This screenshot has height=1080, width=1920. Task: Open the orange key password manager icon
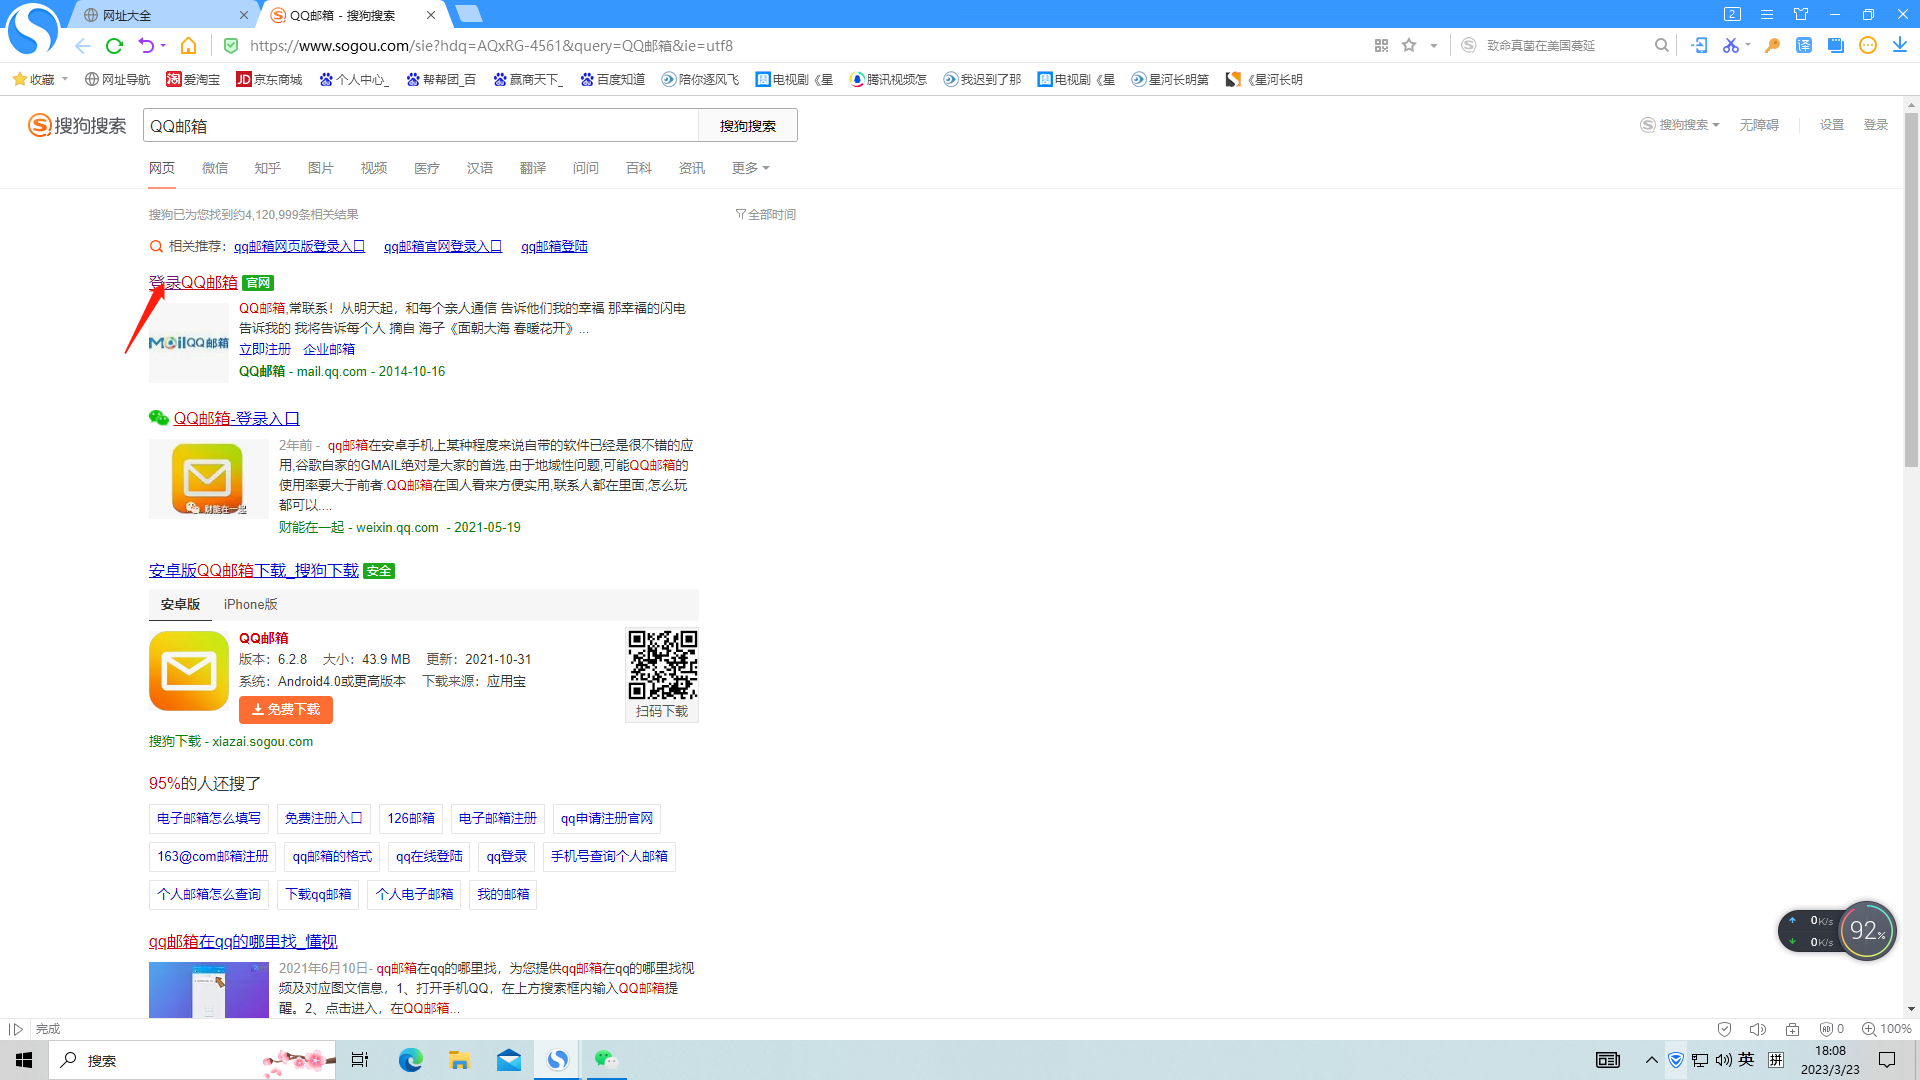[x=1772, y=45]
